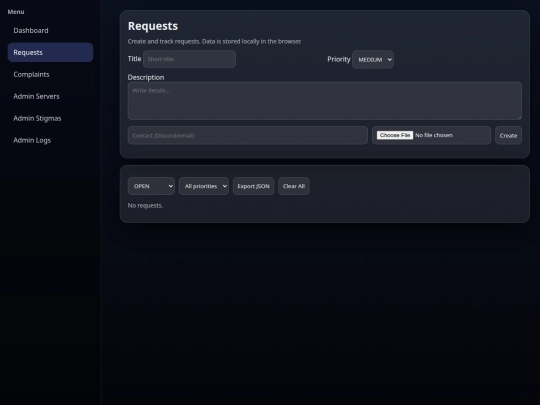Open Admin Servers section

[x=50, y=96]
